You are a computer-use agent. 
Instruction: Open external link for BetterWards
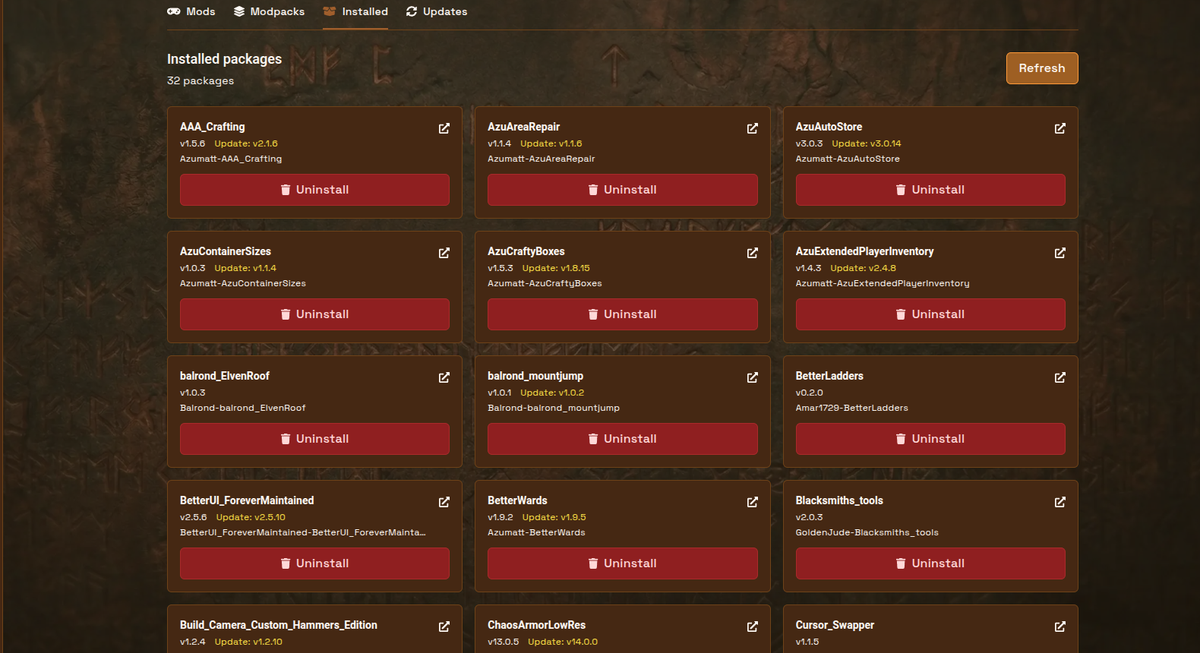point(752,502)
